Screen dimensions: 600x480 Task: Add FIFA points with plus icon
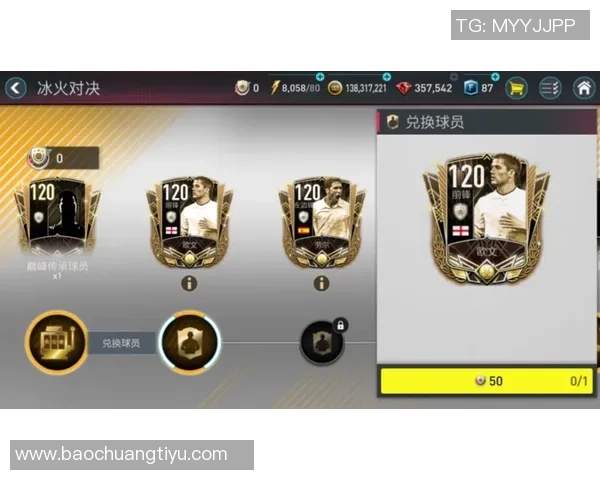pyautogui.click(x=495, y=77)
